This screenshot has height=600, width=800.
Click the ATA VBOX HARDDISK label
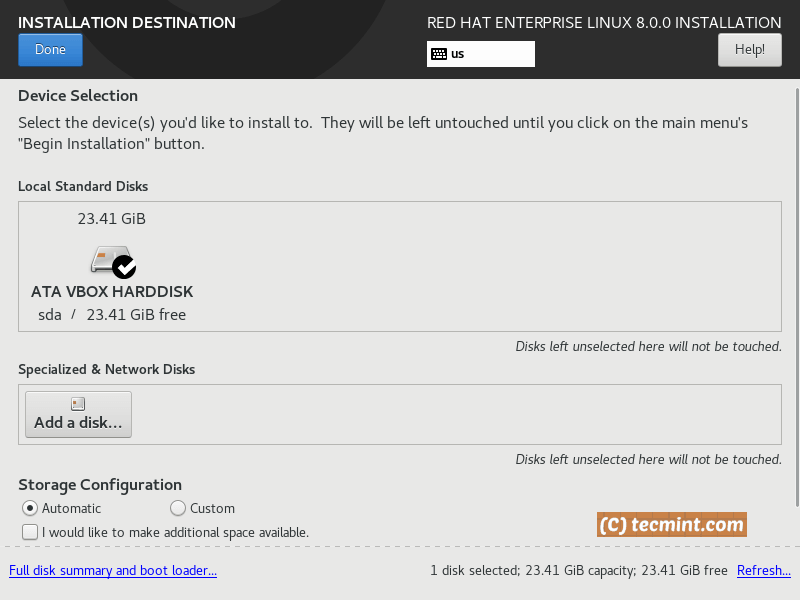[112, 292]
